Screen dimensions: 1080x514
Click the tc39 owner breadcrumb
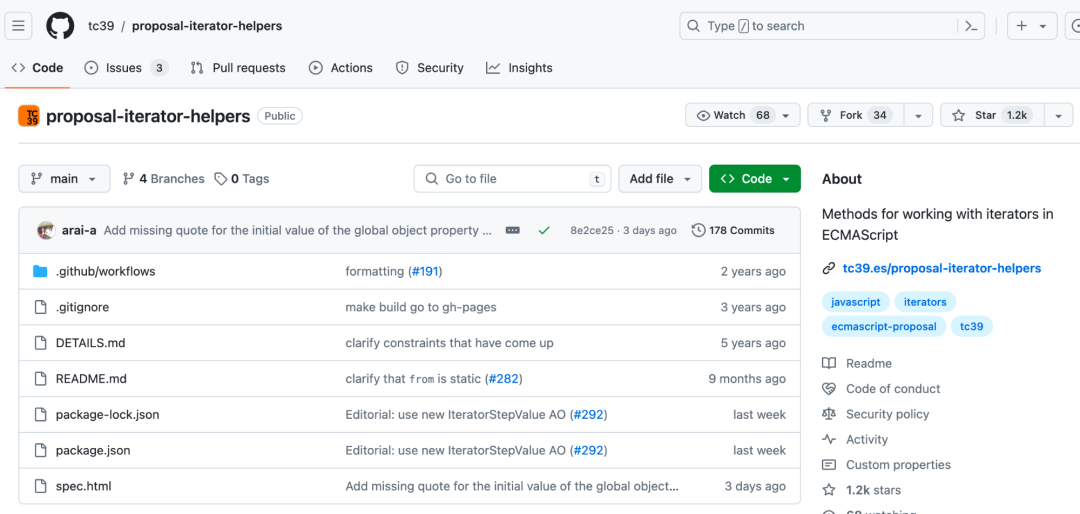point(101,26)
